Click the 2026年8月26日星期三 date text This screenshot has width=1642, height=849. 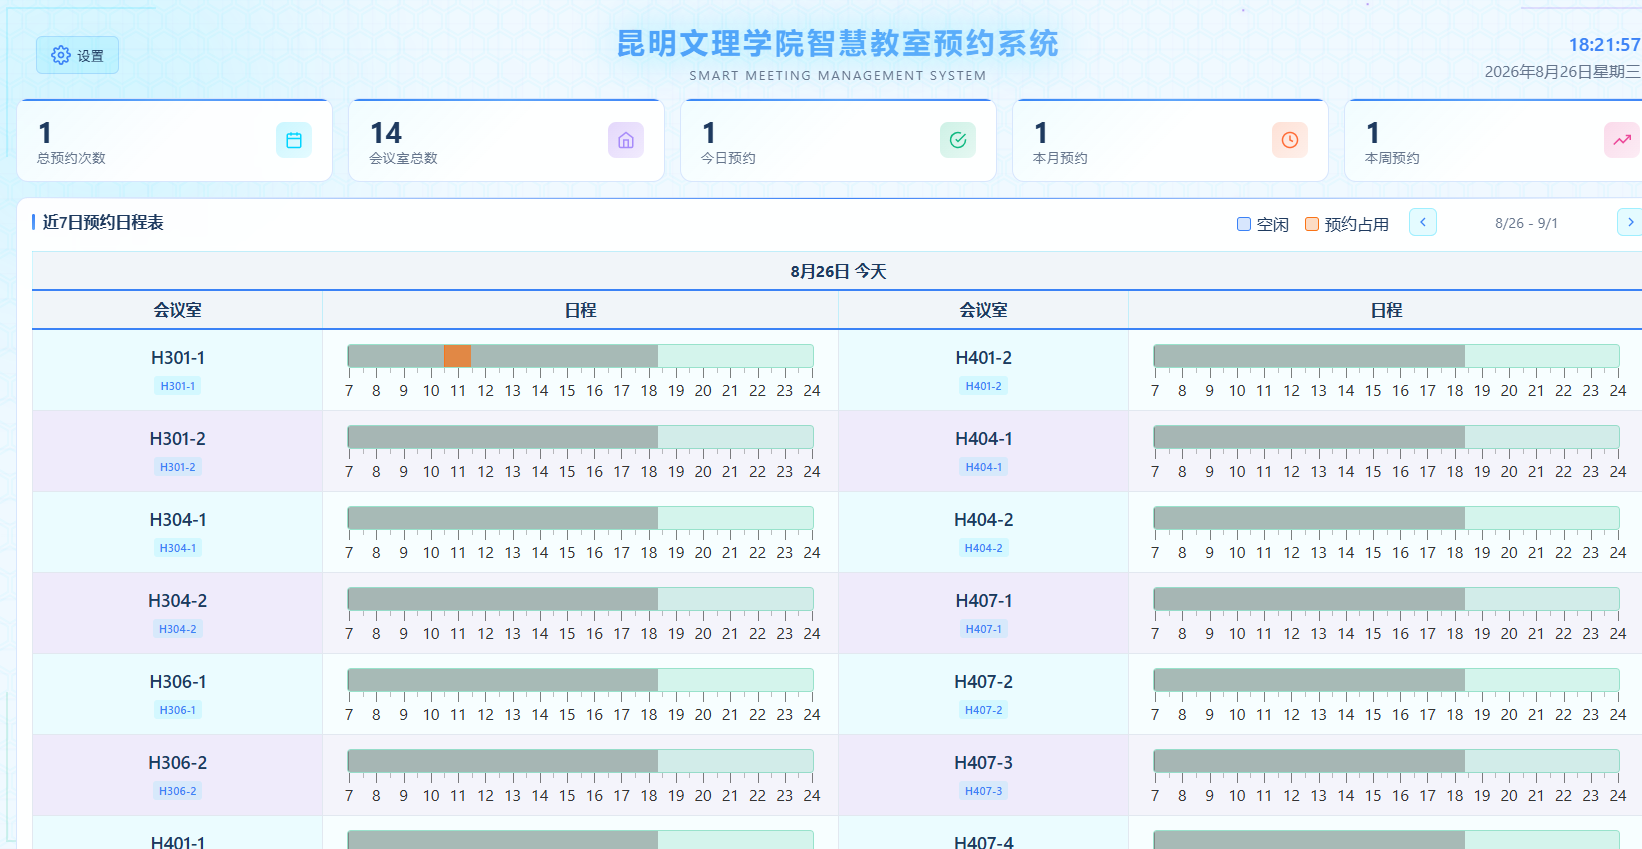coord(1562,71)
